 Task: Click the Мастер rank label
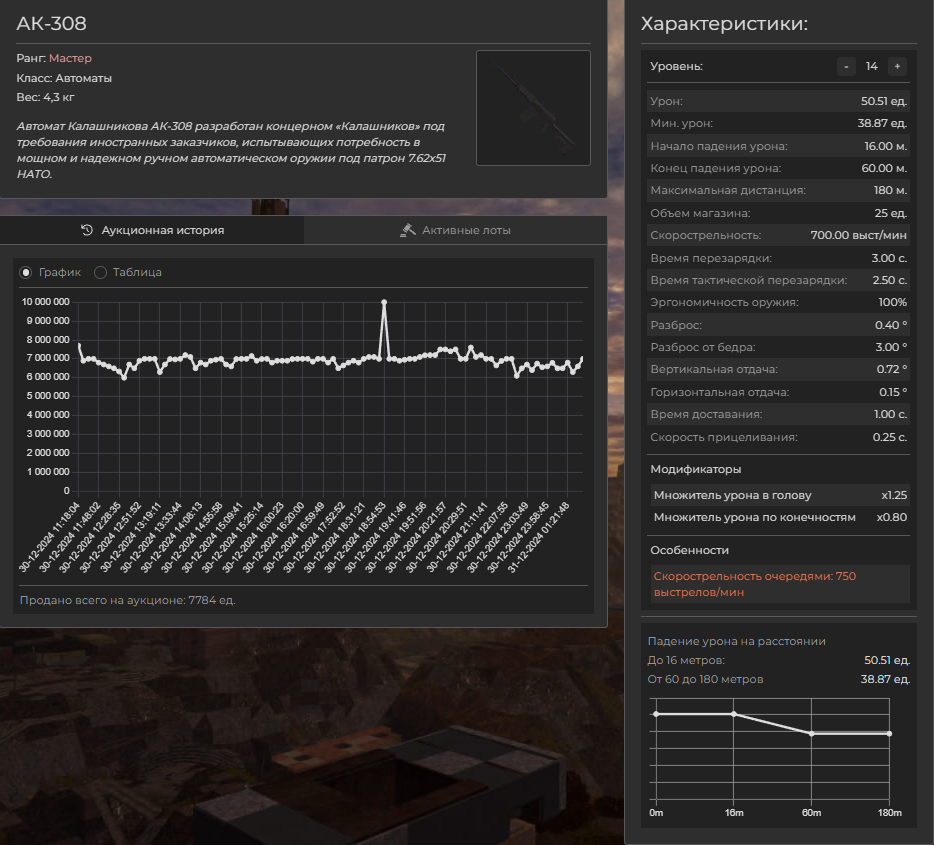coord(70,58)
